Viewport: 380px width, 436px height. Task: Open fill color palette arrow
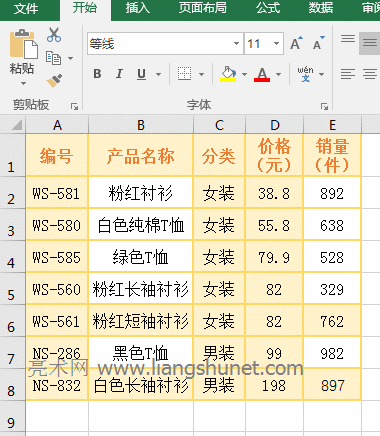point(244,74)
